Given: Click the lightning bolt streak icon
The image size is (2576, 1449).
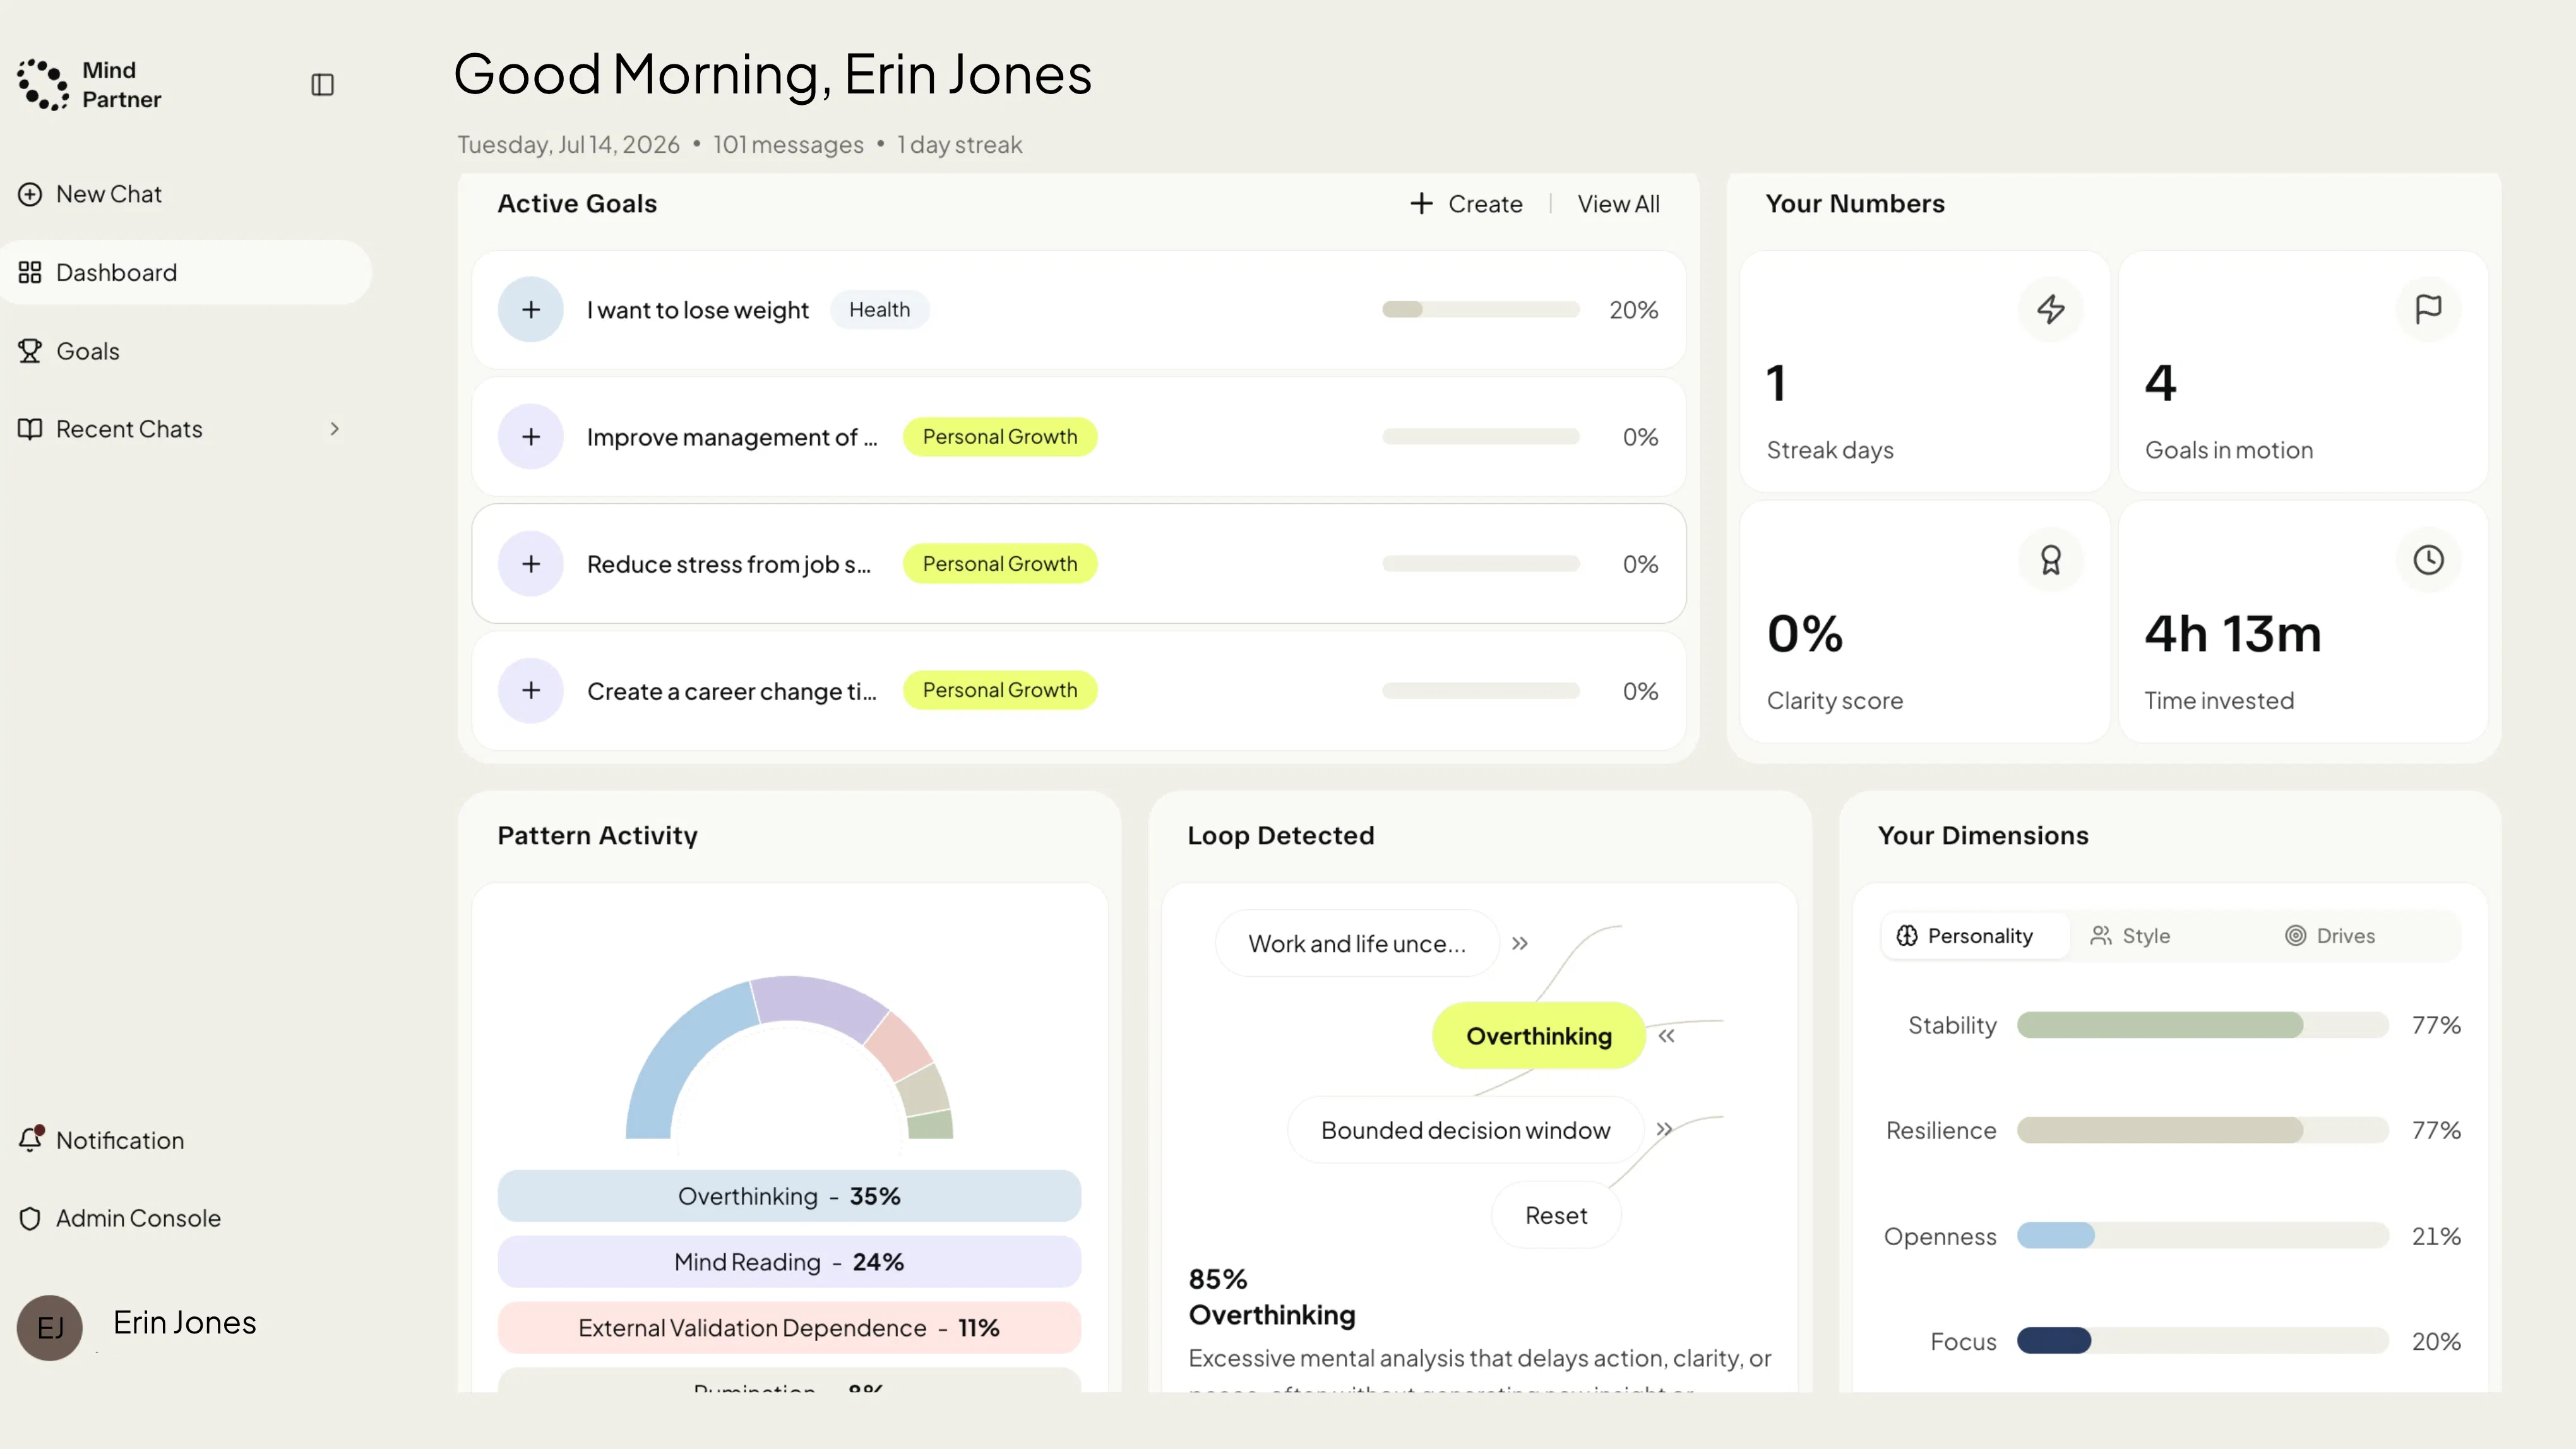Looking at the screenshot, I should click(x=2051, y=309).
